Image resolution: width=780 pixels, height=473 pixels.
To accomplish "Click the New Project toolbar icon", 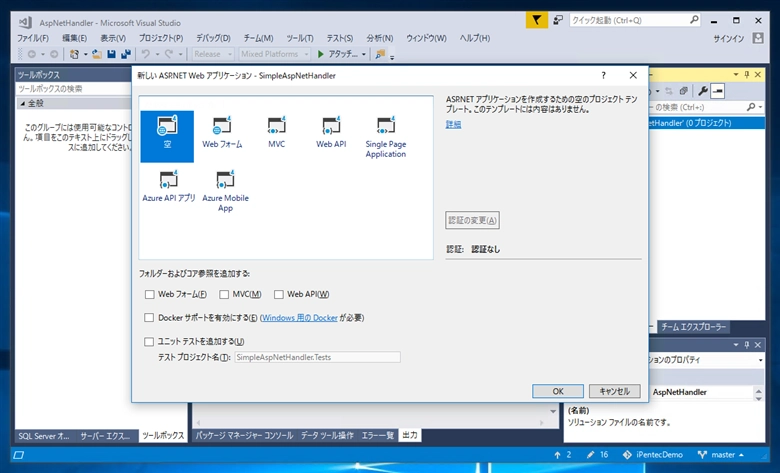I will (x=74, y=54).
